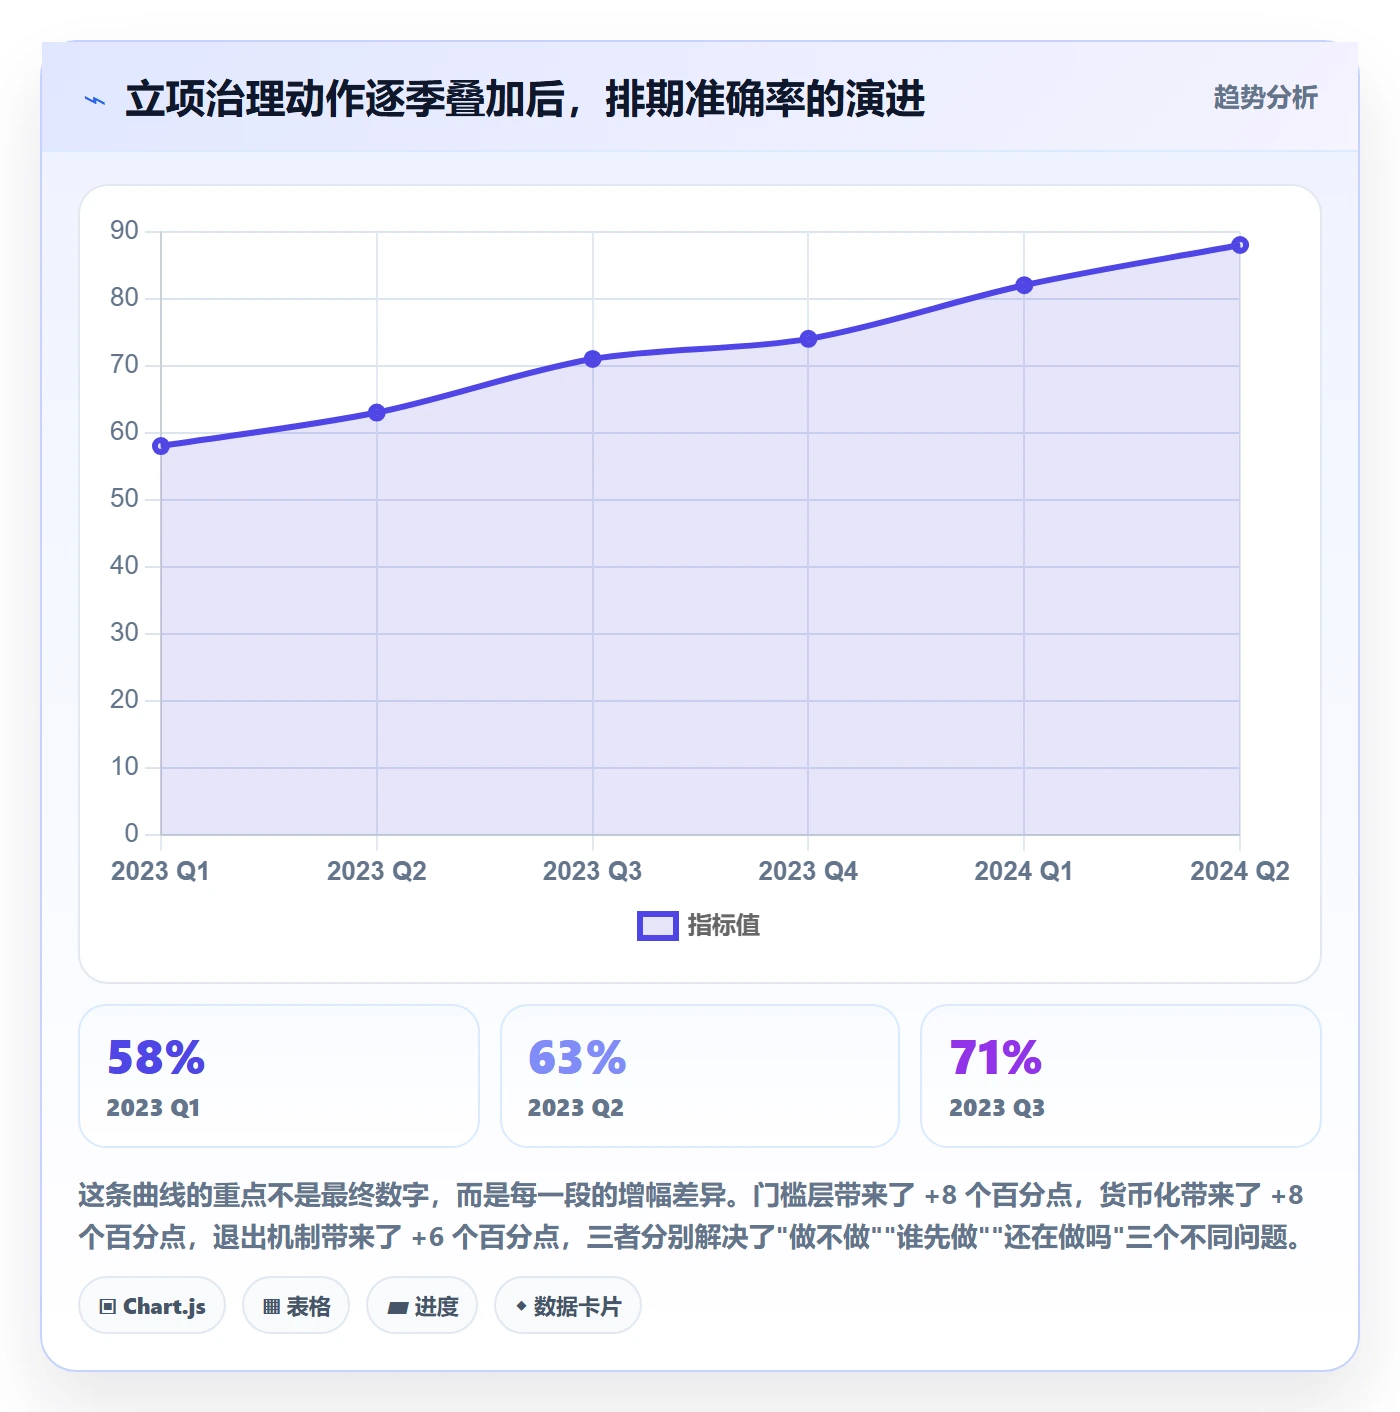Click the square icon in the Chart.js chip

[108, 1307]
